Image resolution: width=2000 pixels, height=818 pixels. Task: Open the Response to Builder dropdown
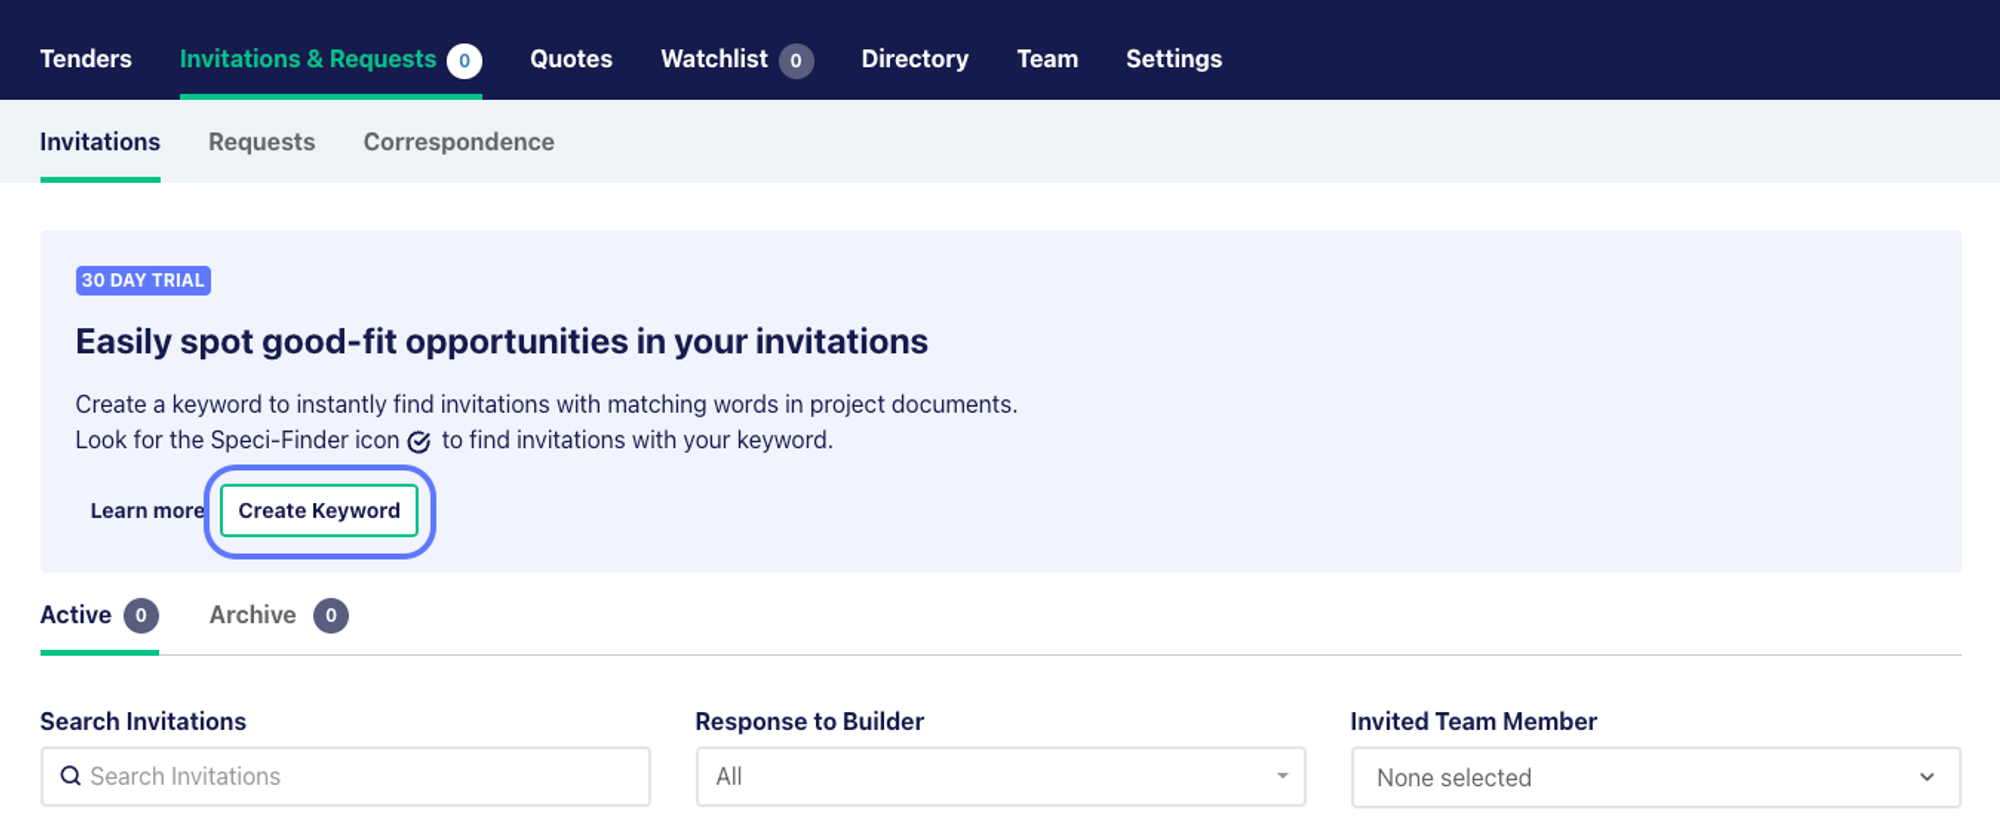click(1001, 777)
